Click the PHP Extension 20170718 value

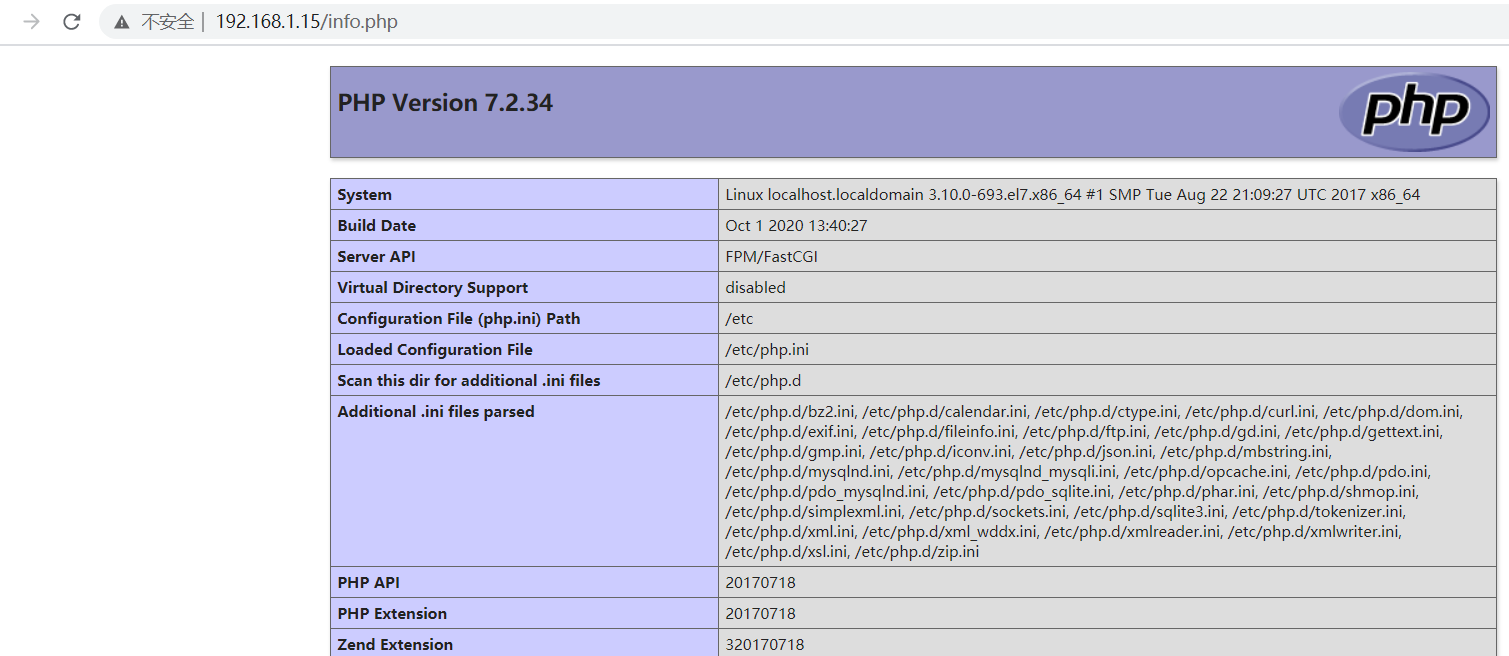pyautogui.click(x=761, y=614)
